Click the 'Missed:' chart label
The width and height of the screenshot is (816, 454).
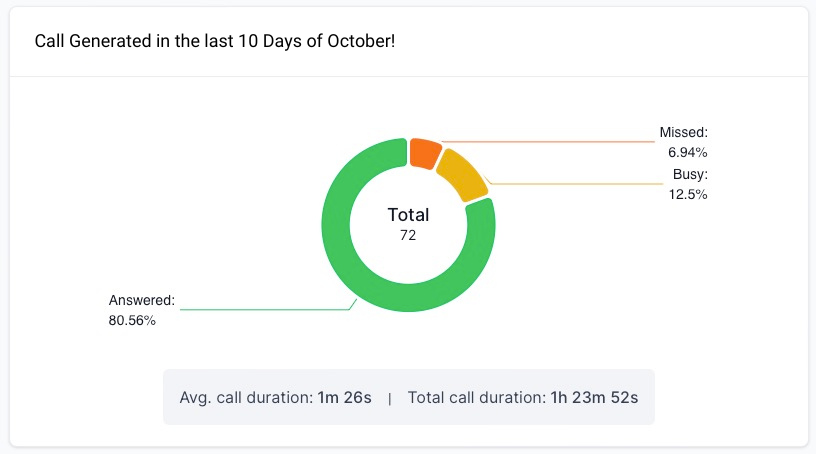(x=683, y=132)
